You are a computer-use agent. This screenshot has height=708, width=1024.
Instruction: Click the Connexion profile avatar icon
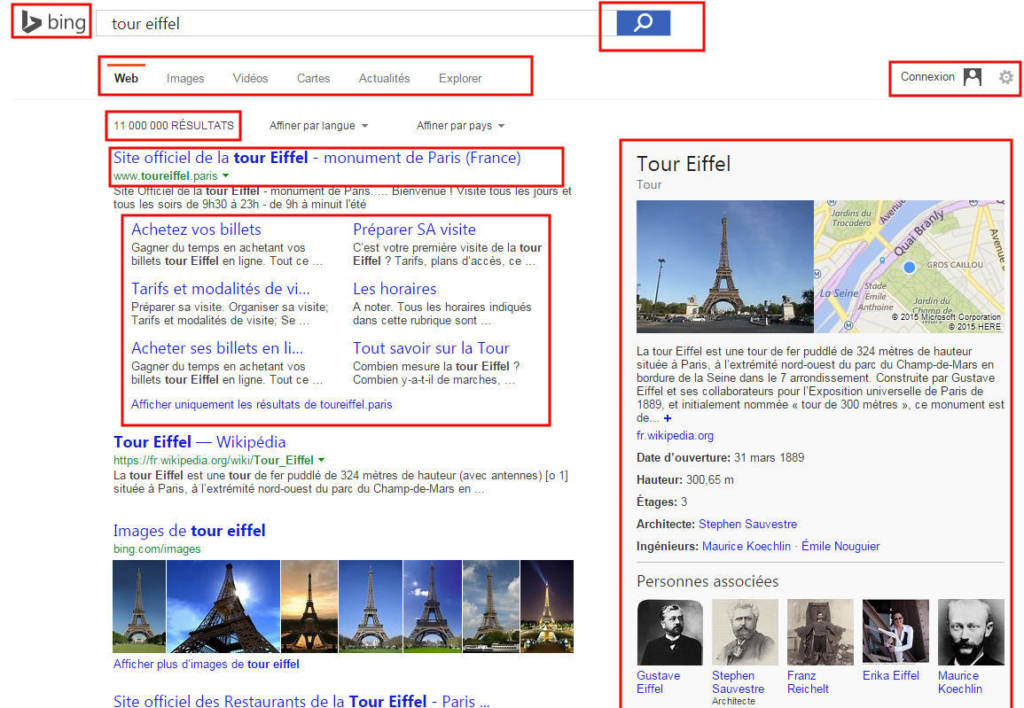972,77
